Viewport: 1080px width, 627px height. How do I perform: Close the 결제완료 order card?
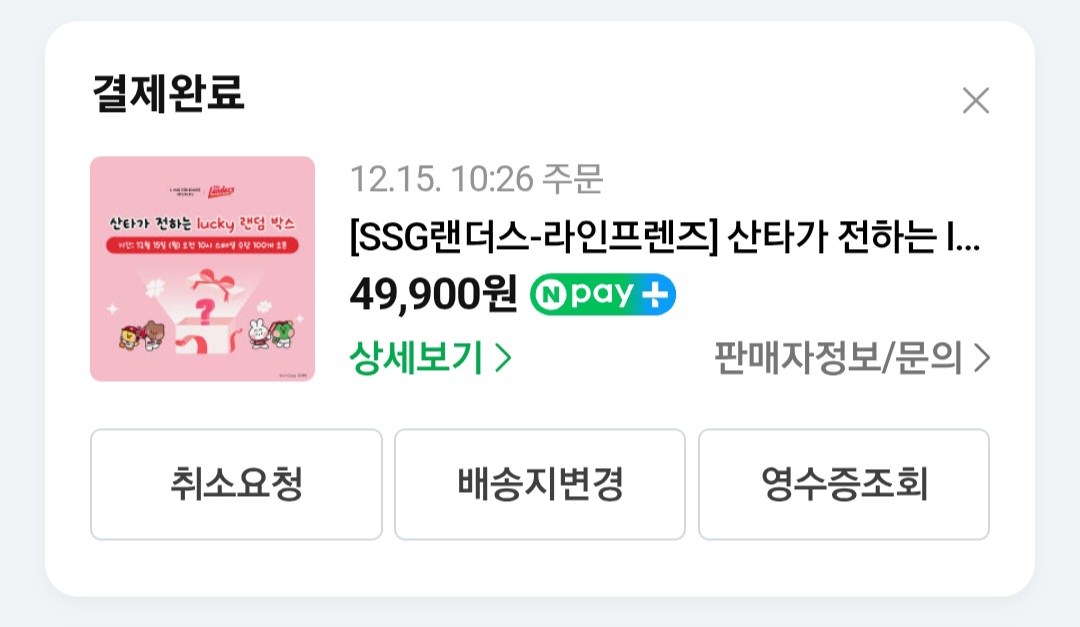[975, 101]
